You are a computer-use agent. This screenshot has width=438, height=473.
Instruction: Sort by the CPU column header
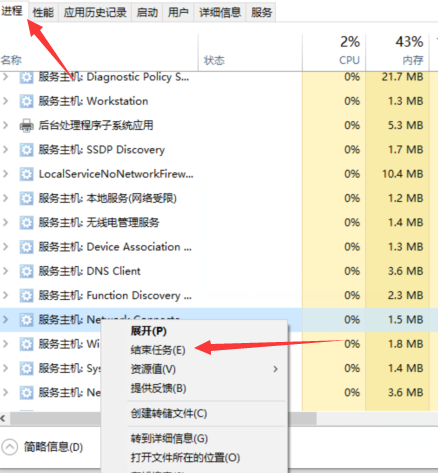point(334,52)
